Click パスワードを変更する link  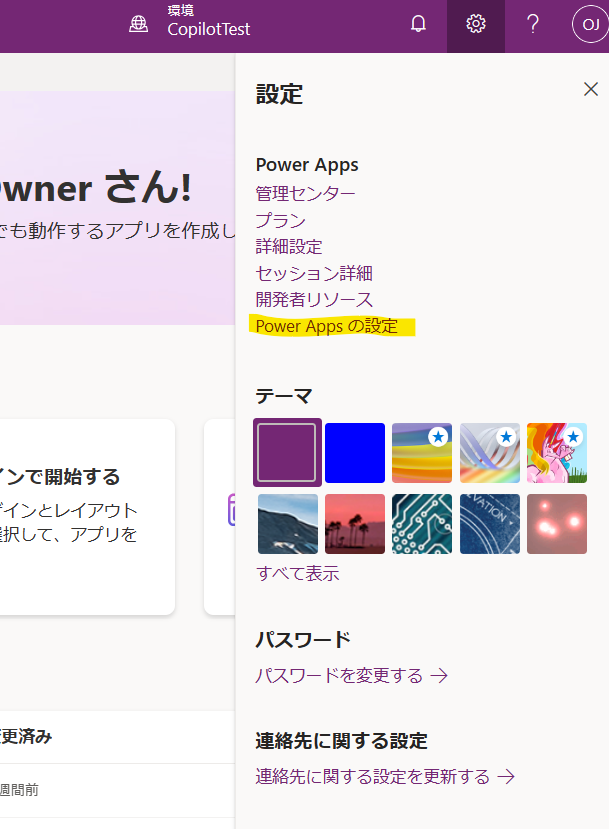point(352,675)
